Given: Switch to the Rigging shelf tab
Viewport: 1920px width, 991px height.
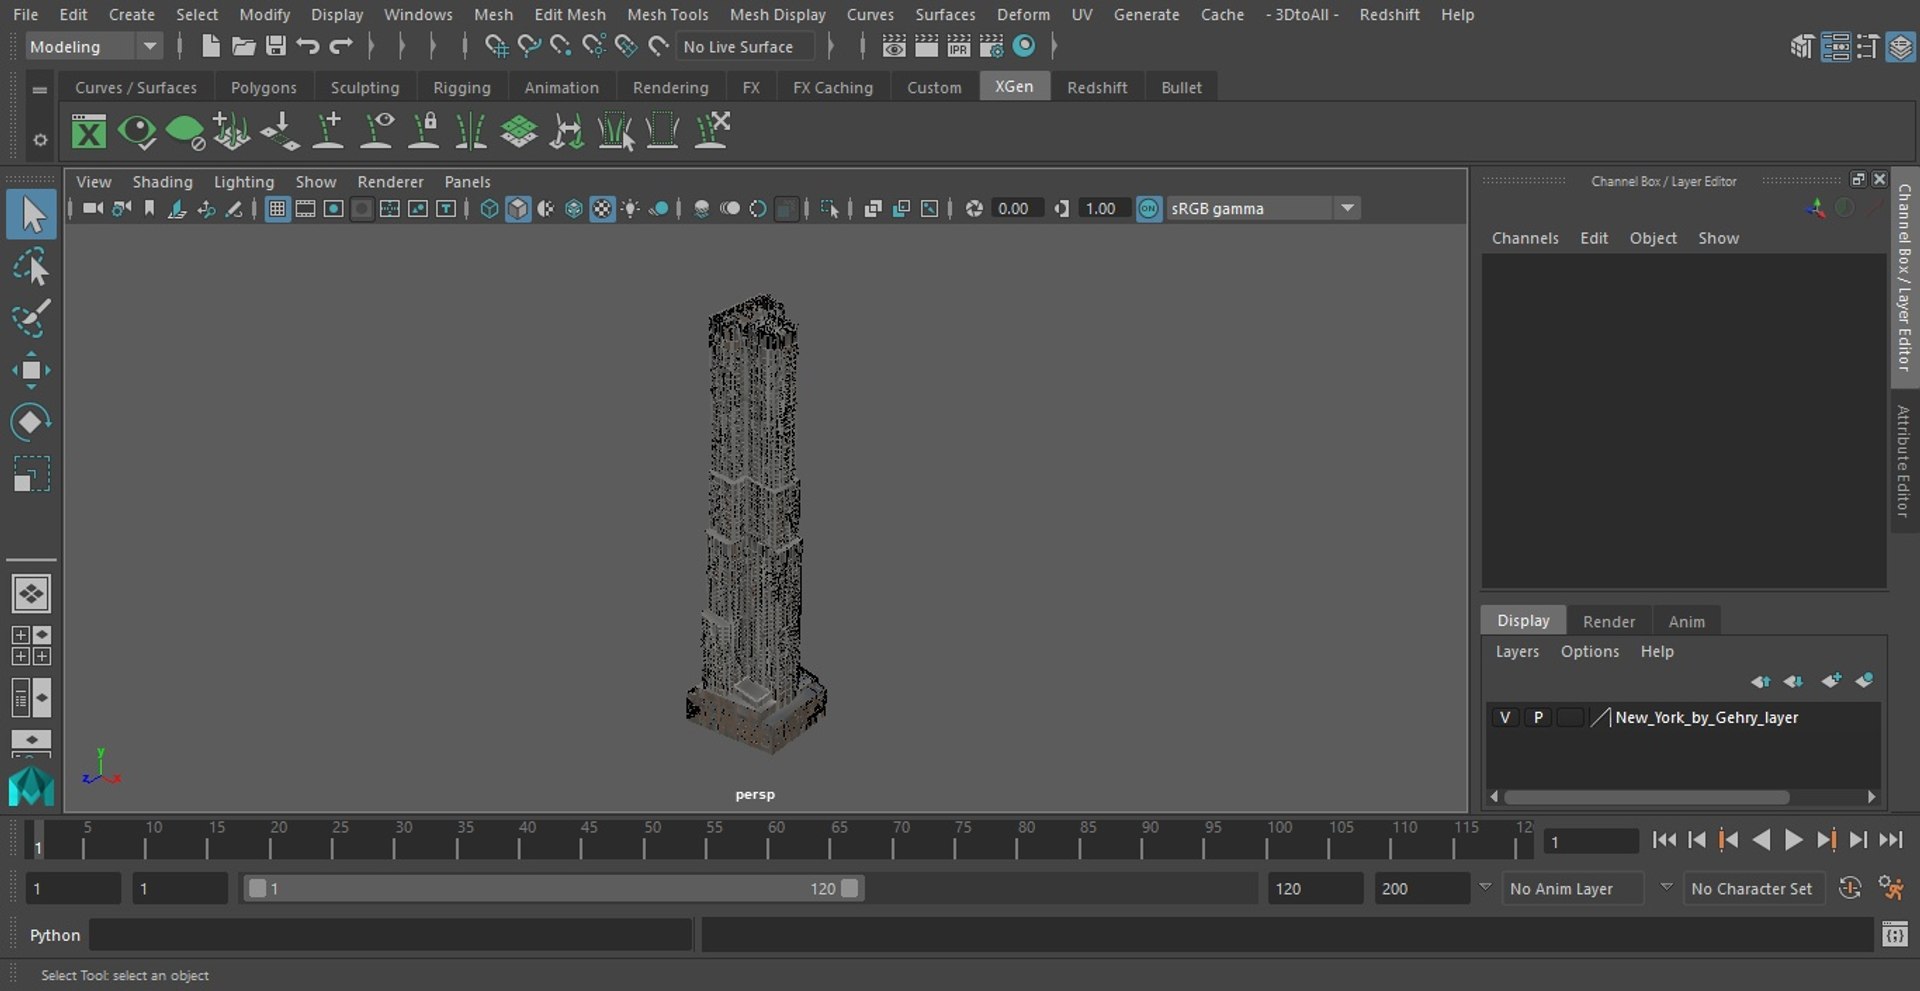Looking at the screenshot, I should [461, 87].
